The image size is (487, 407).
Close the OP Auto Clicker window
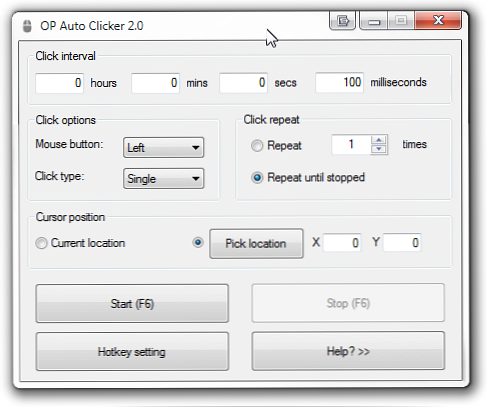438,21
